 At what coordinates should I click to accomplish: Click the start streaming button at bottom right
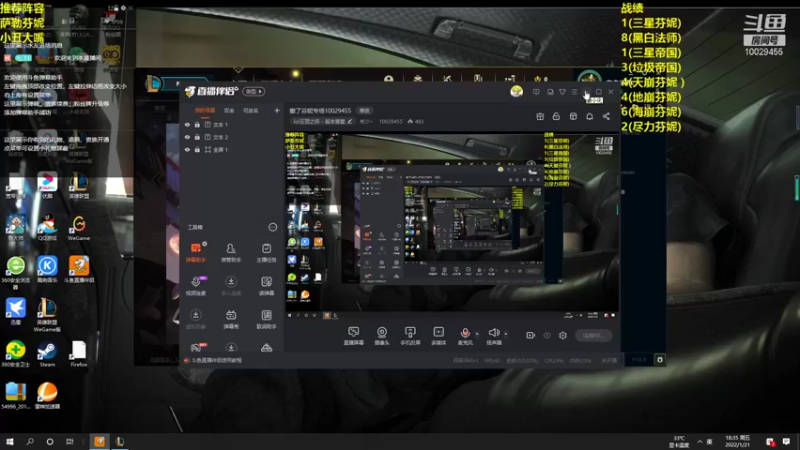593,335
